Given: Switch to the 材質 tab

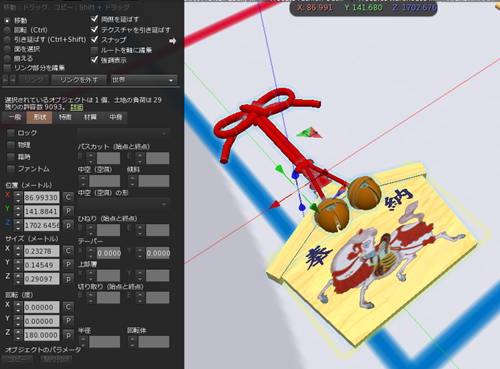Looking at the screenshot, I should coord(90,117).
